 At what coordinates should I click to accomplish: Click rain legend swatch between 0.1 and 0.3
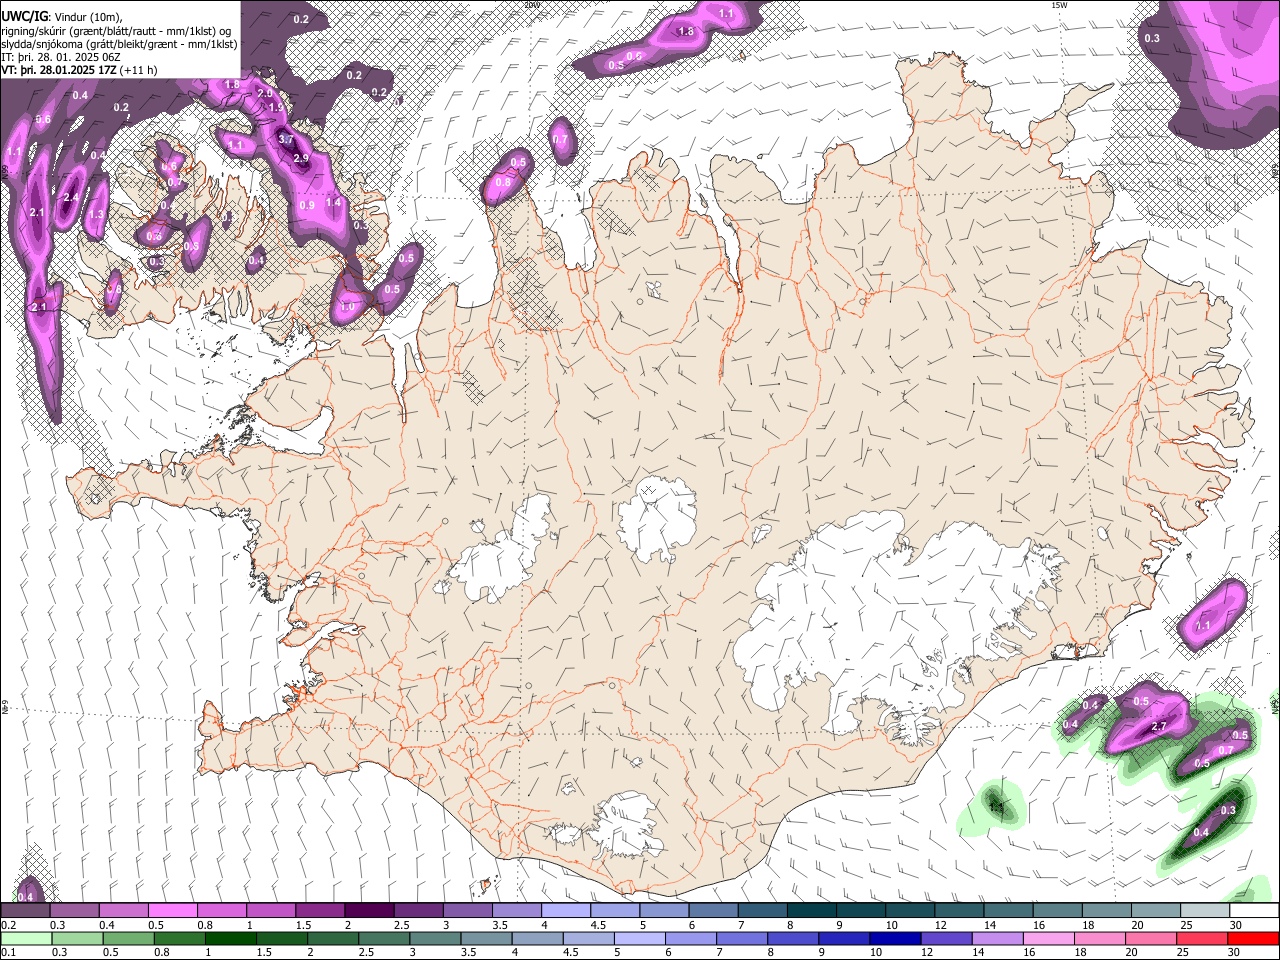coord(27,938)
